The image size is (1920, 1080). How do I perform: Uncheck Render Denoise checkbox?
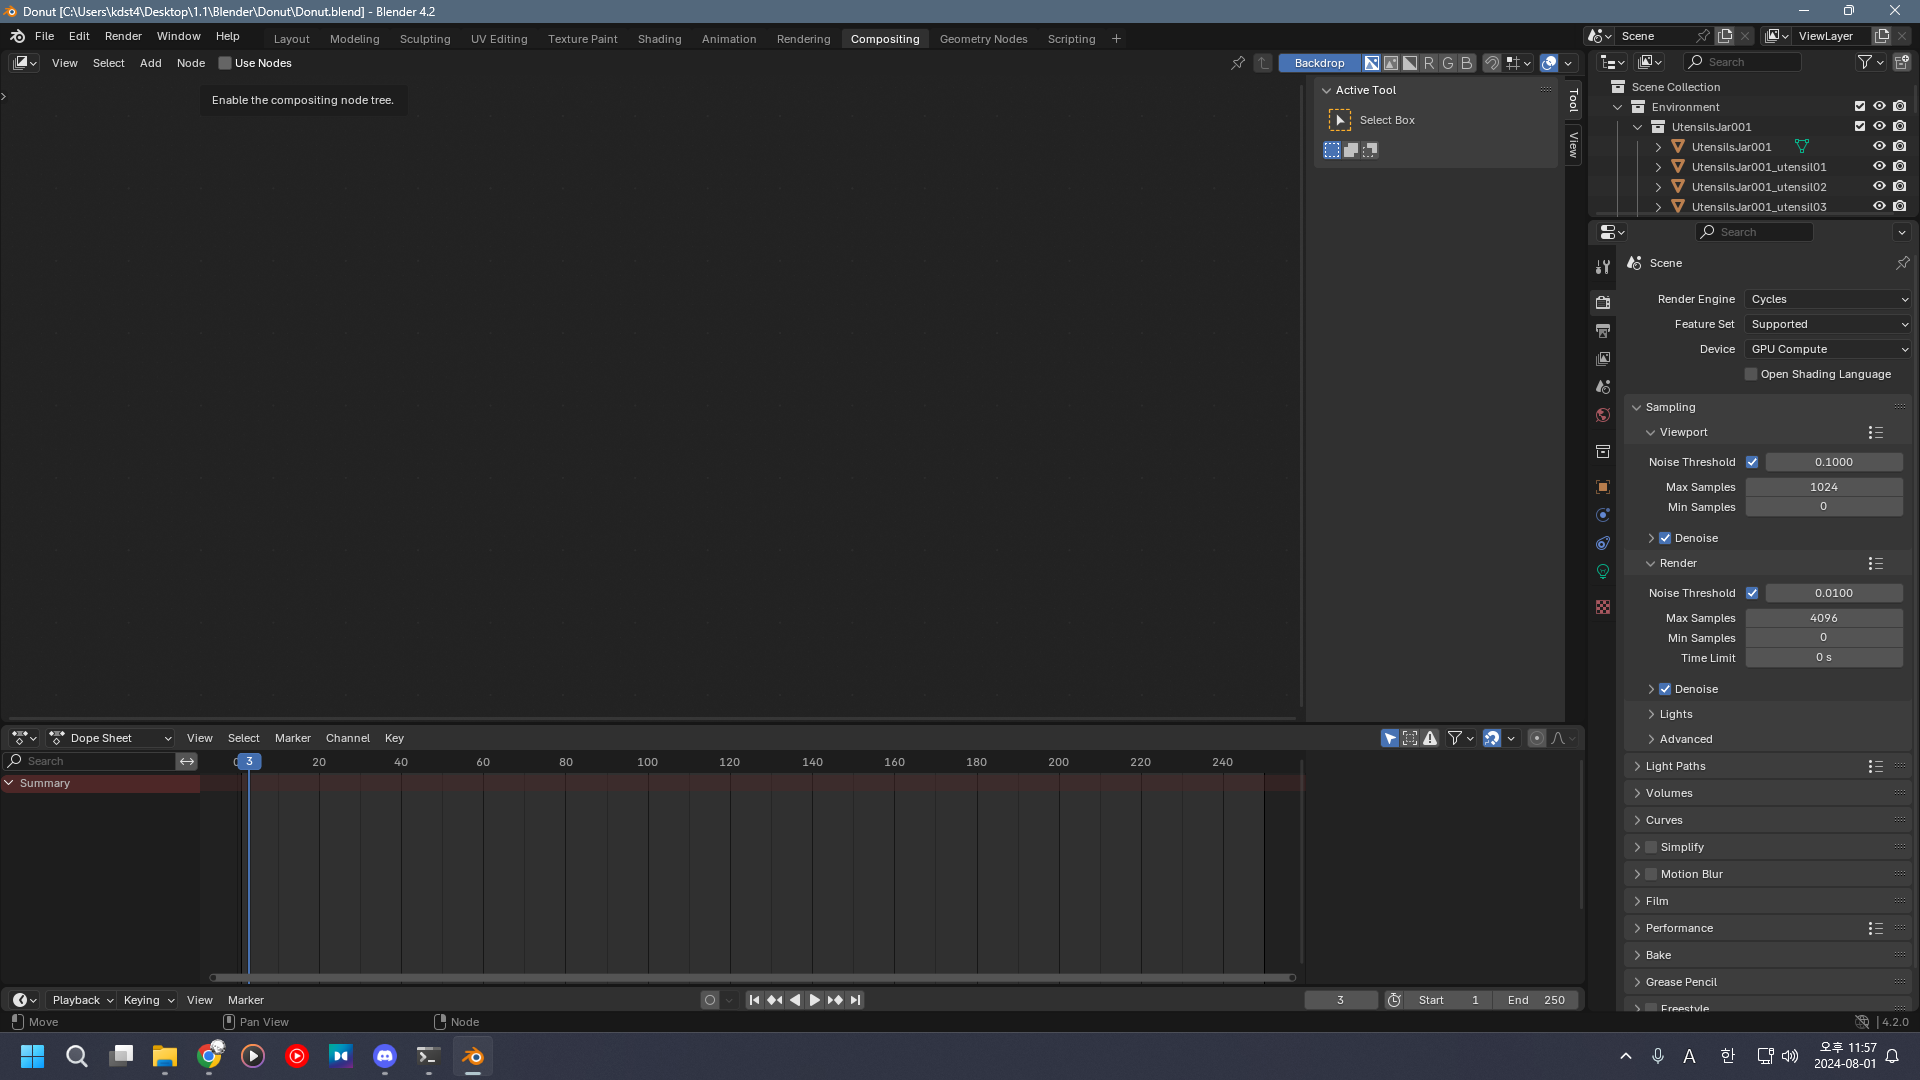tap(1665, 689)
